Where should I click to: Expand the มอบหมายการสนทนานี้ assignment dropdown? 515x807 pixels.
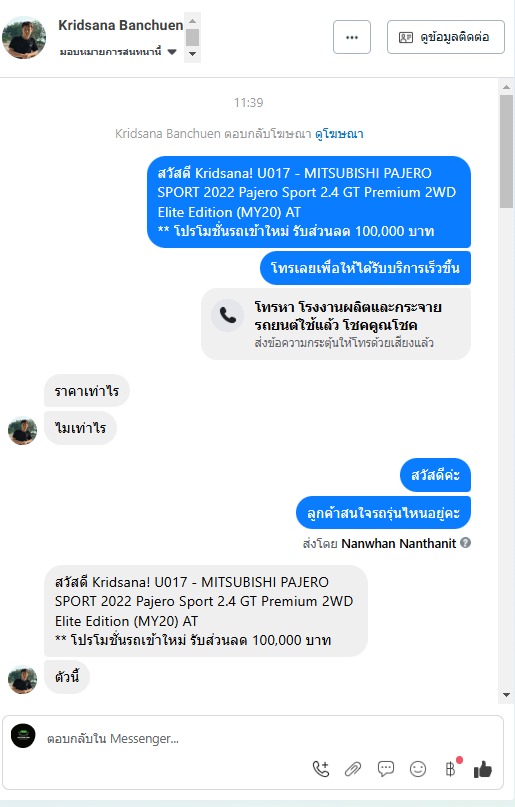[x=172, y=51]
